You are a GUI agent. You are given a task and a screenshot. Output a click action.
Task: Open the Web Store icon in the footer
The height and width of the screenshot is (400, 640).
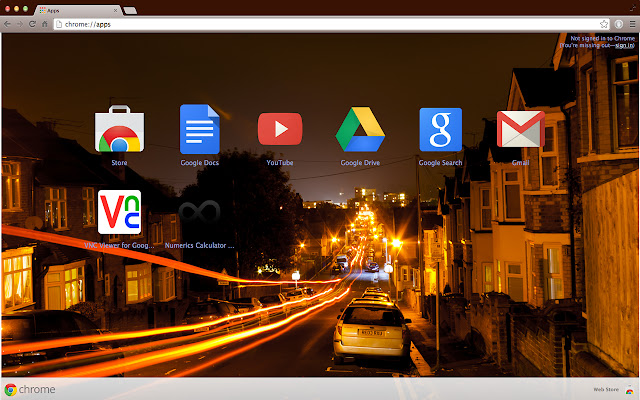tap(629, 390)
